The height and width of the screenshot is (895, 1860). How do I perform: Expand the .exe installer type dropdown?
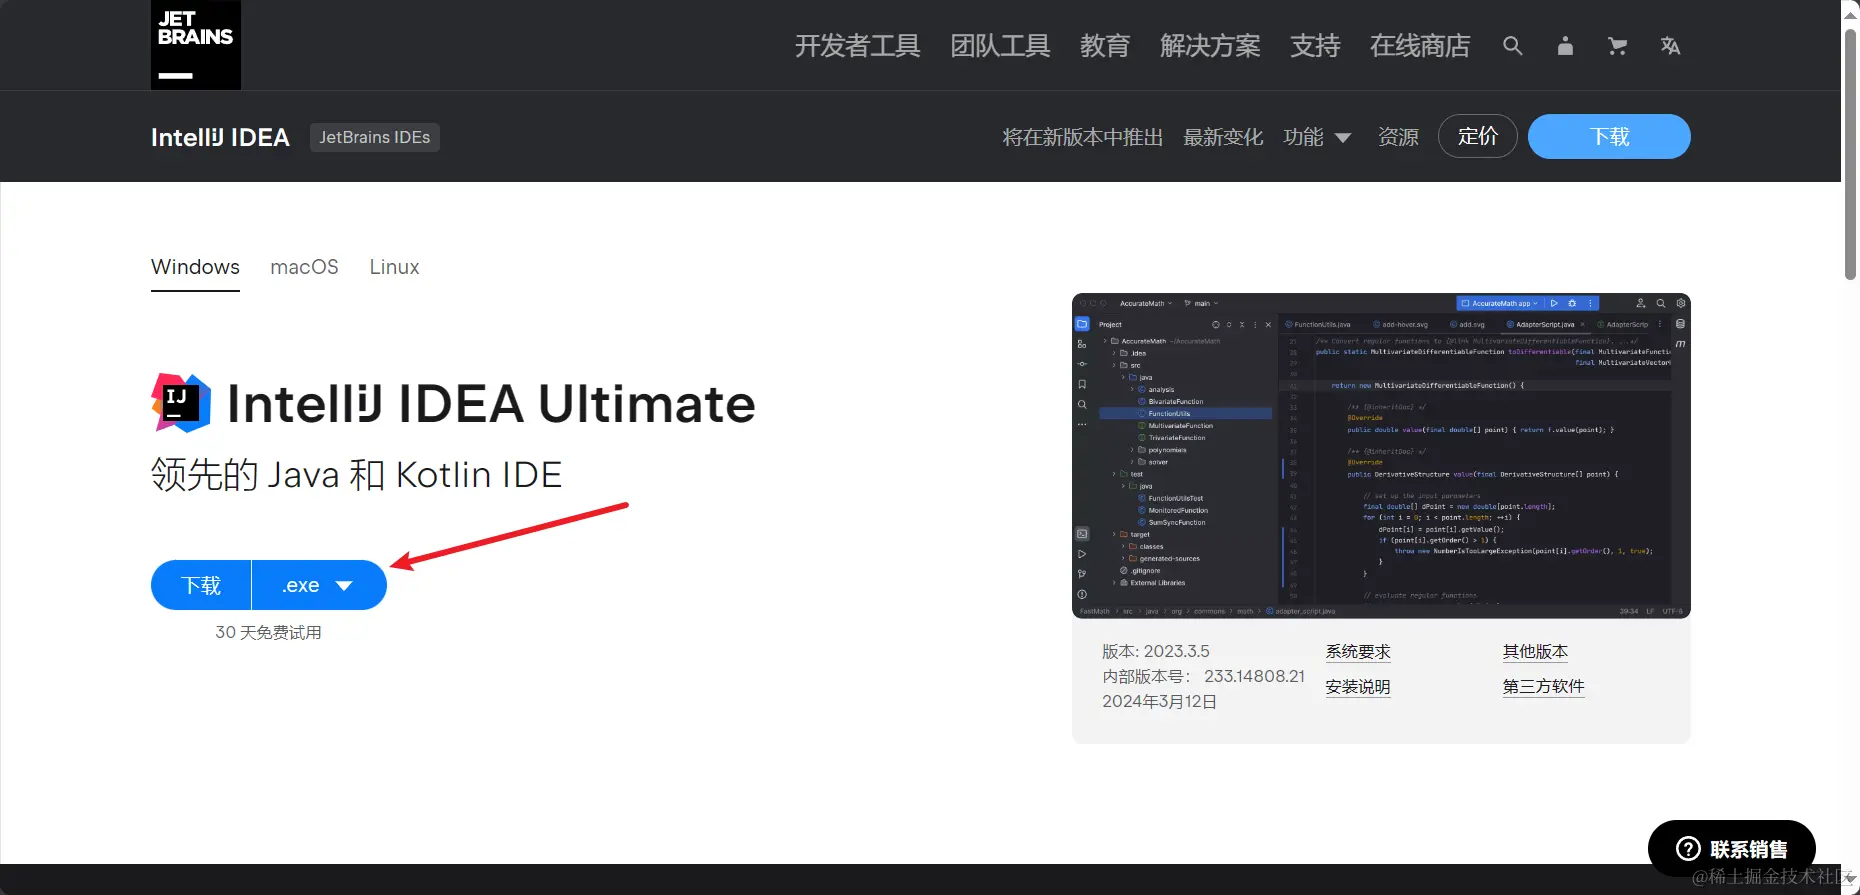(x=319, y=585)
